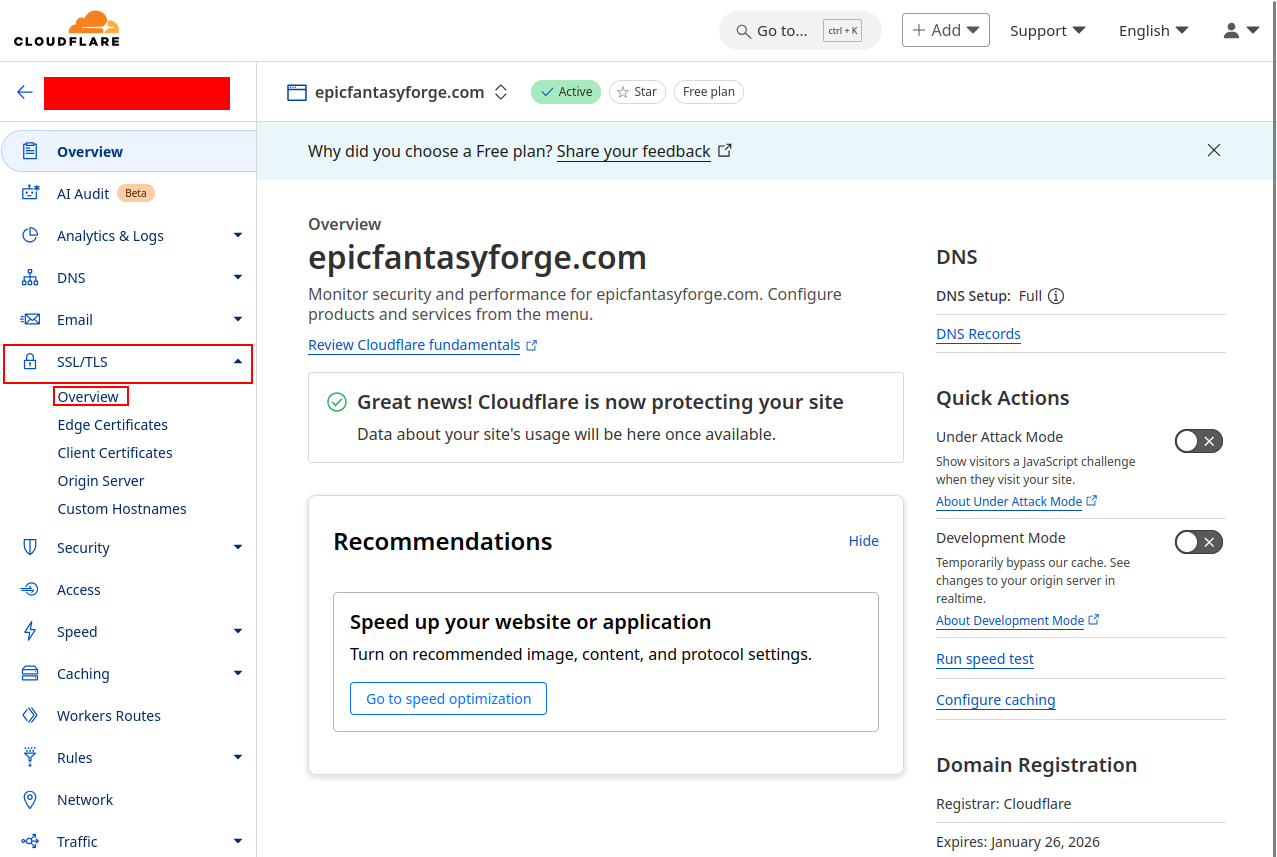The height and width of the screenshot is (857, 1277).
Task: Click the Overview clipboard icon in sidebar
Action: 30,151
